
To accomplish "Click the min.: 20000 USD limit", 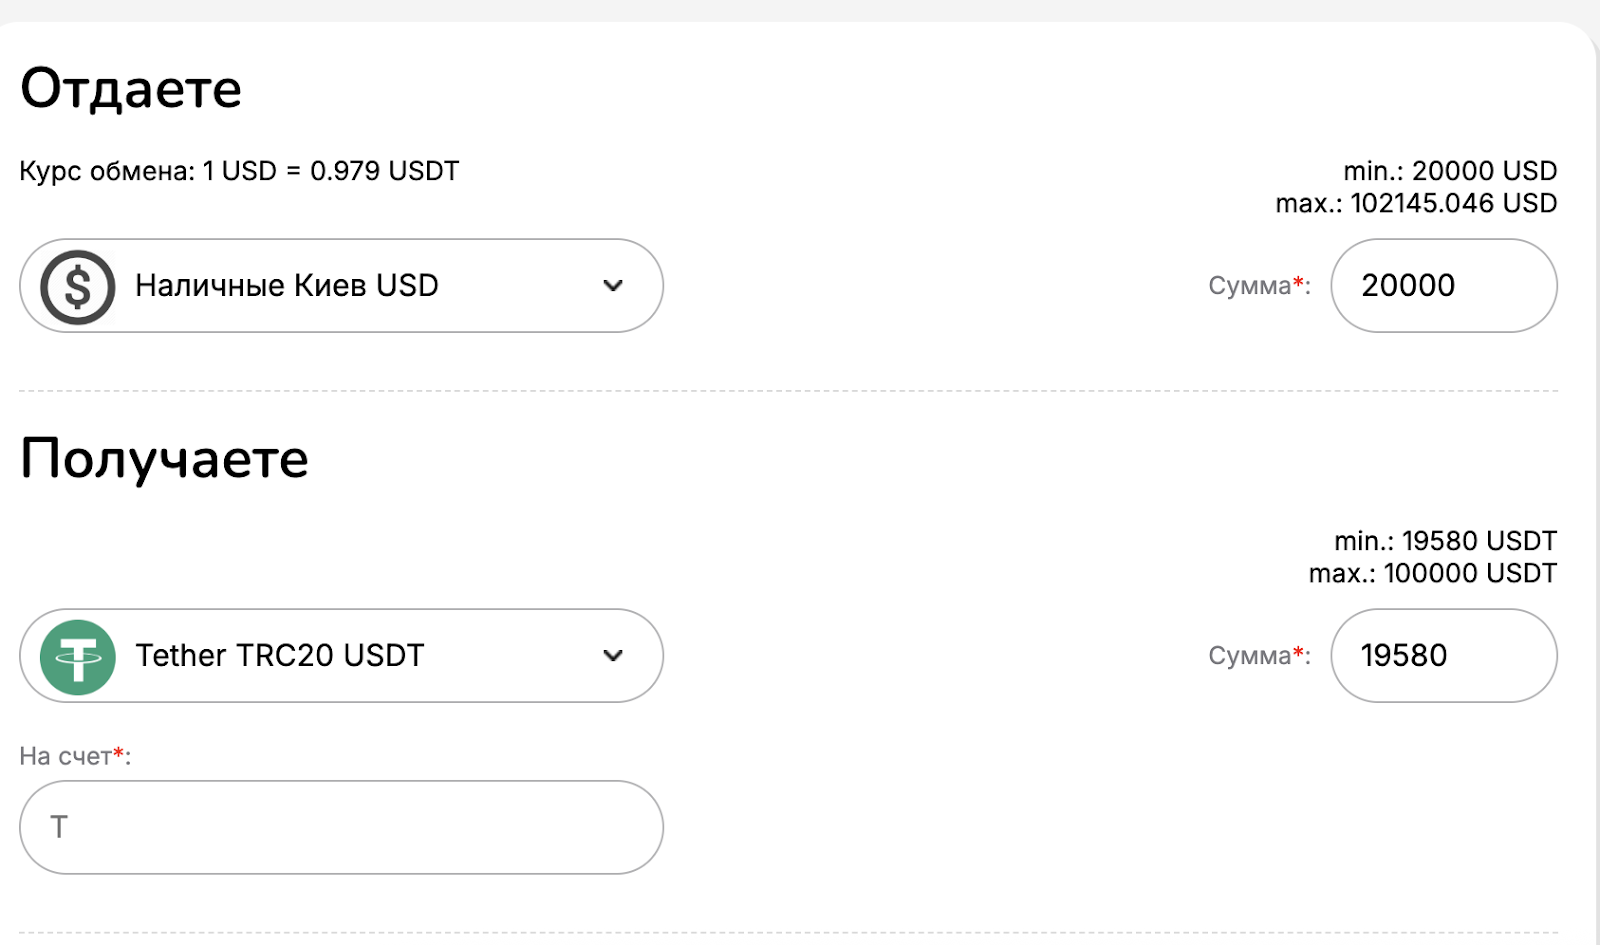I will (x=1450, y=171).
